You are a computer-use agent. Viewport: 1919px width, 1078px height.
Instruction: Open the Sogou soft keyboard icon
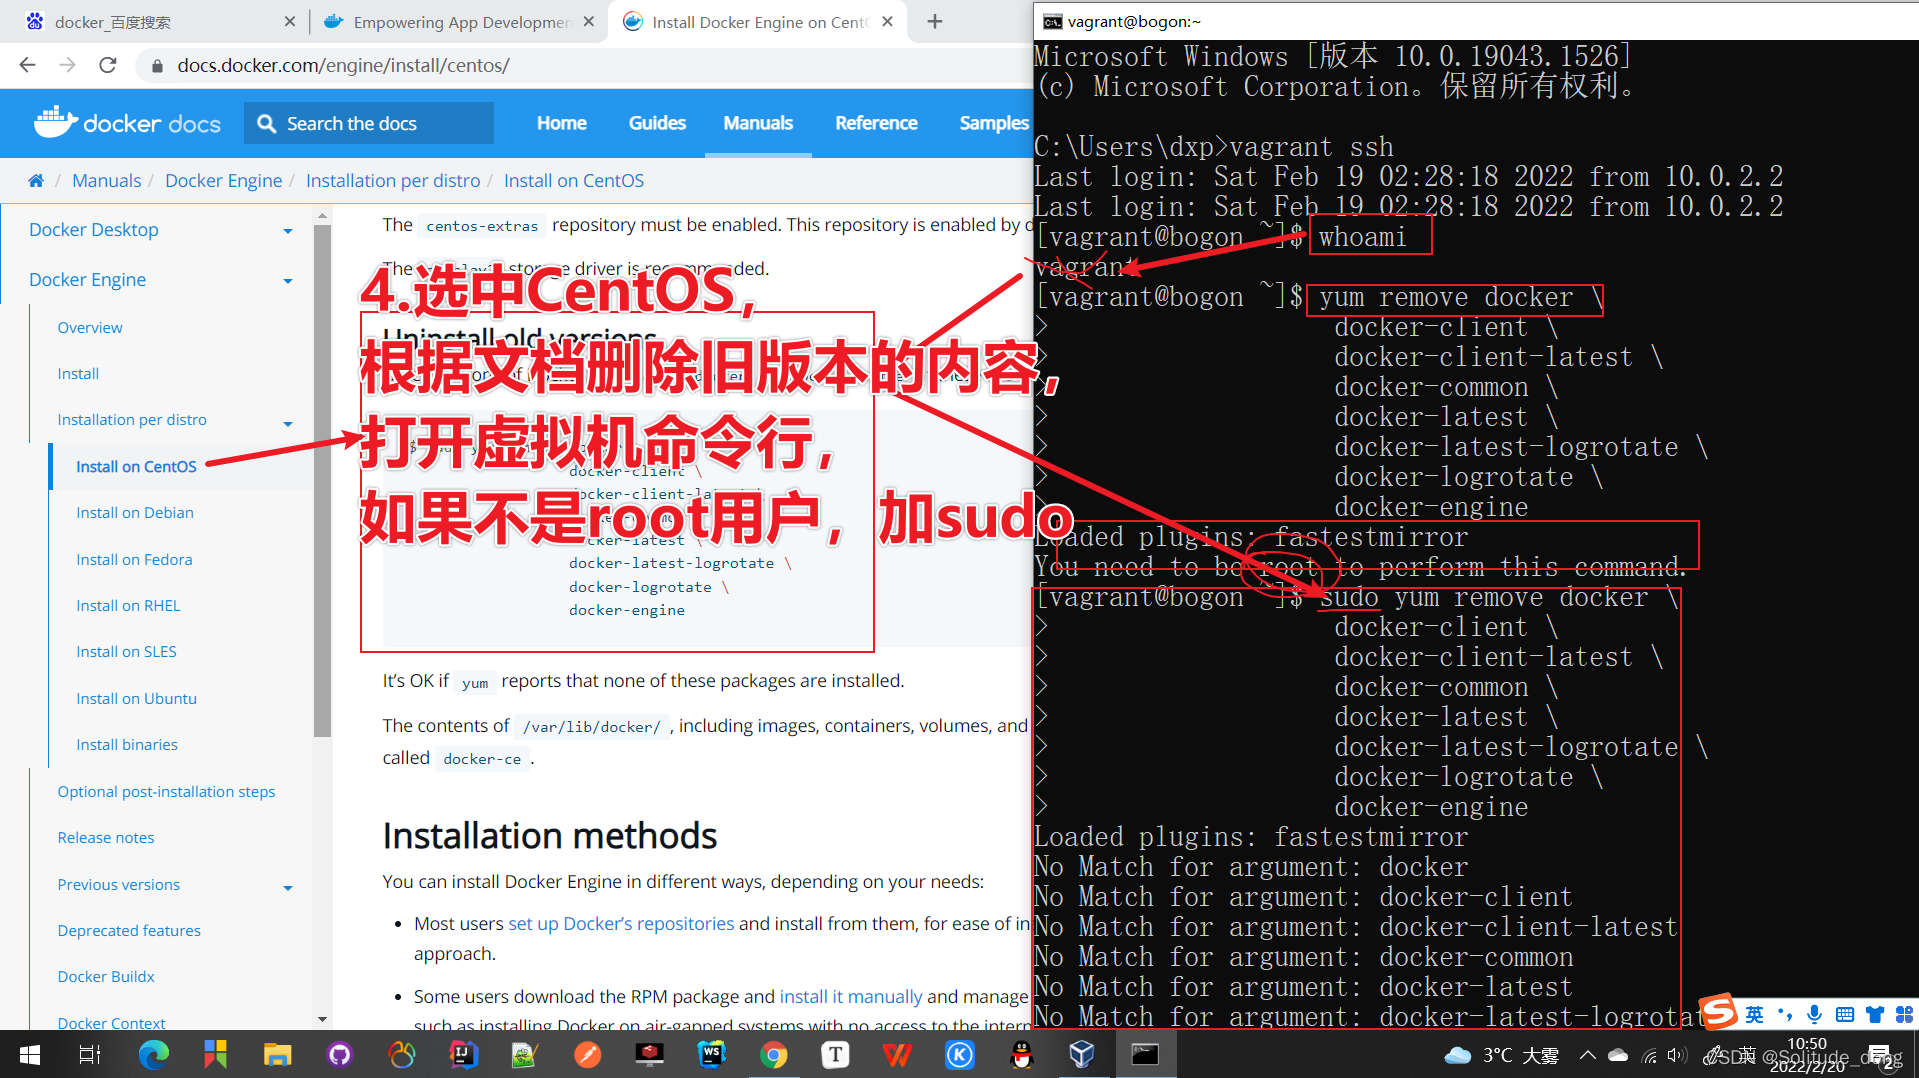[1845, 1015]
